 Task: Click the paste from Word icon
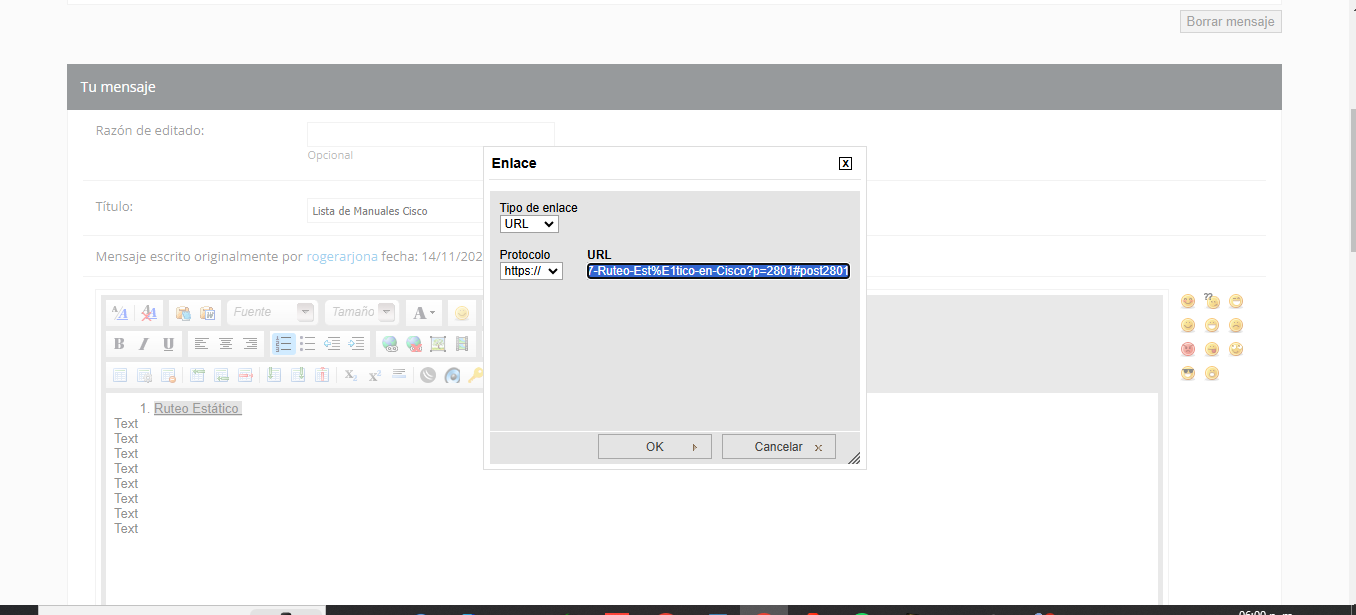pyautogui.click(x=208, y=313)
